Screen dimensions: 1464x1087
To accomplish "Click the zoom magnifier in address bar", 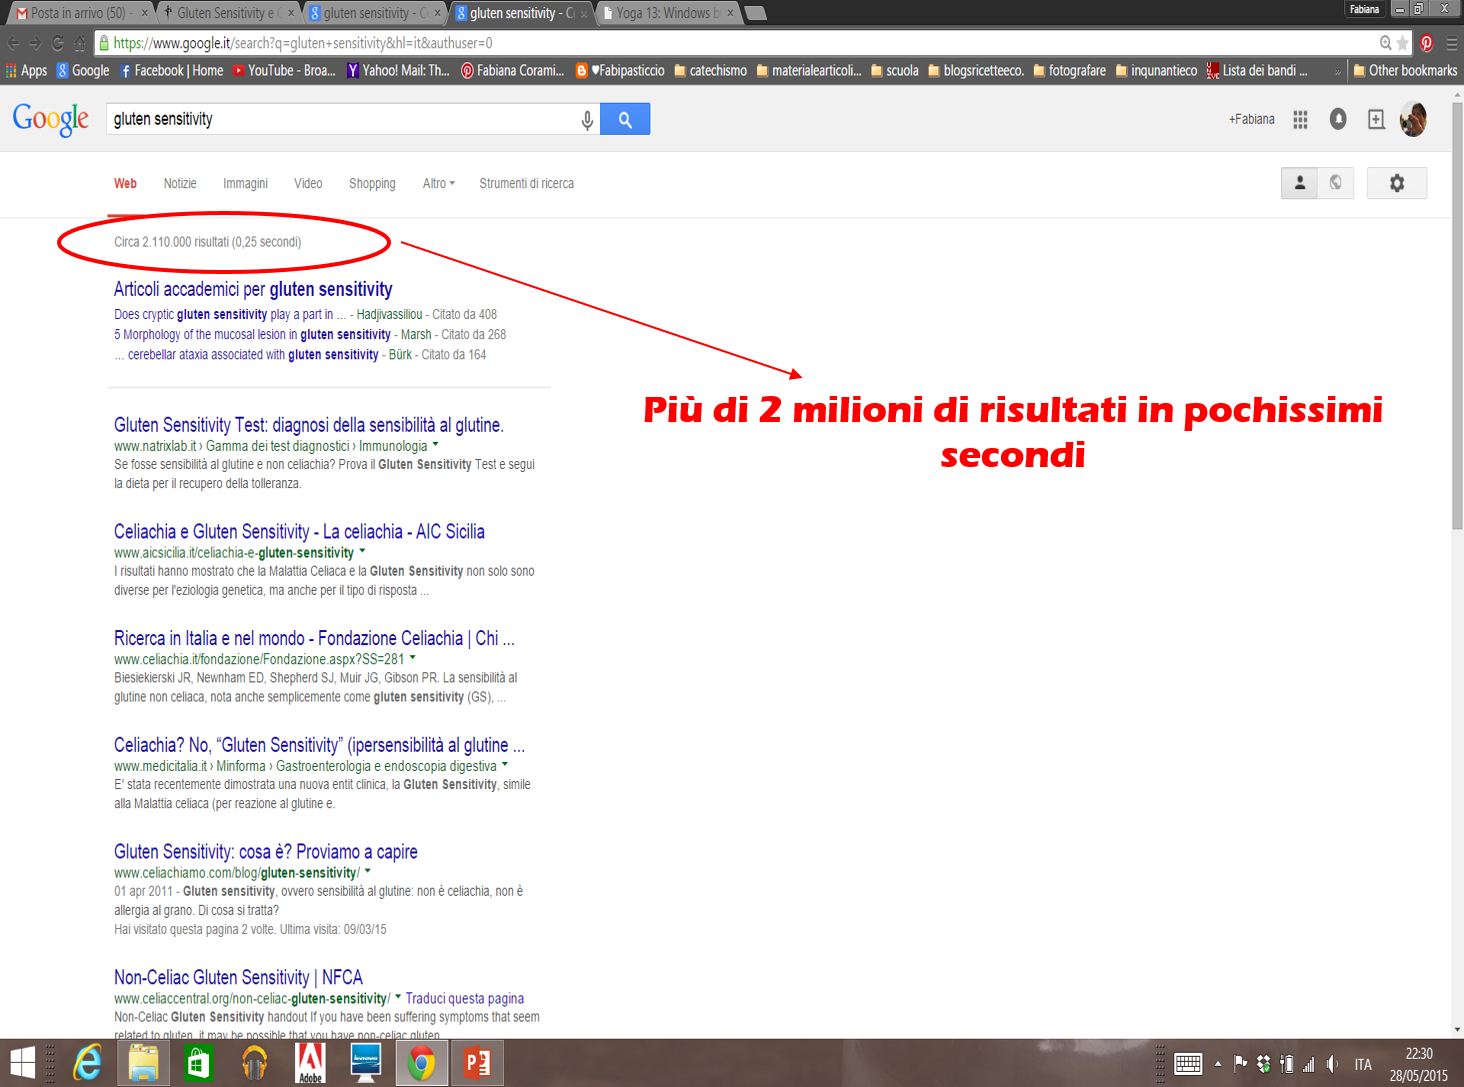I will (x=1385, y=43).
